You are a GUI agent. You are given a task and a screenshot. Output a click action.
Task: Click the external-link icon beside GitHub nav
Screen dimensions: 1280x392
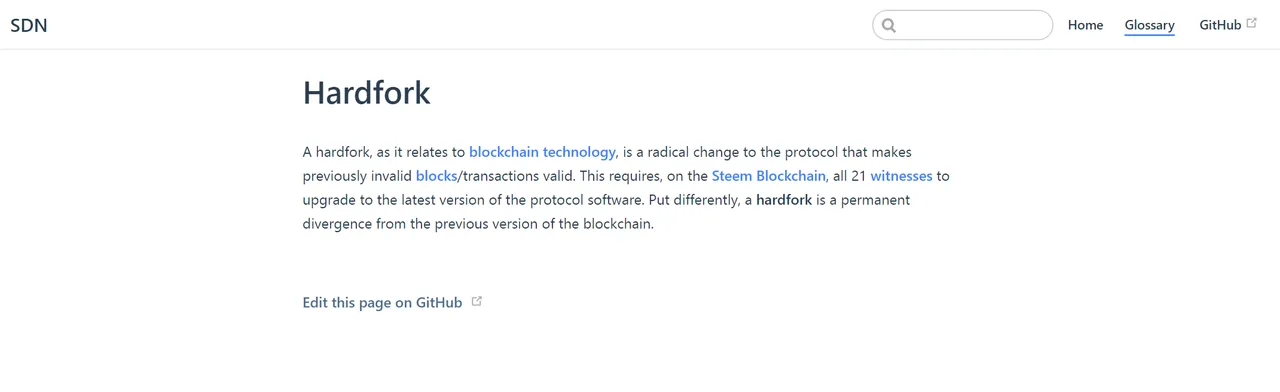point(1252,23)
